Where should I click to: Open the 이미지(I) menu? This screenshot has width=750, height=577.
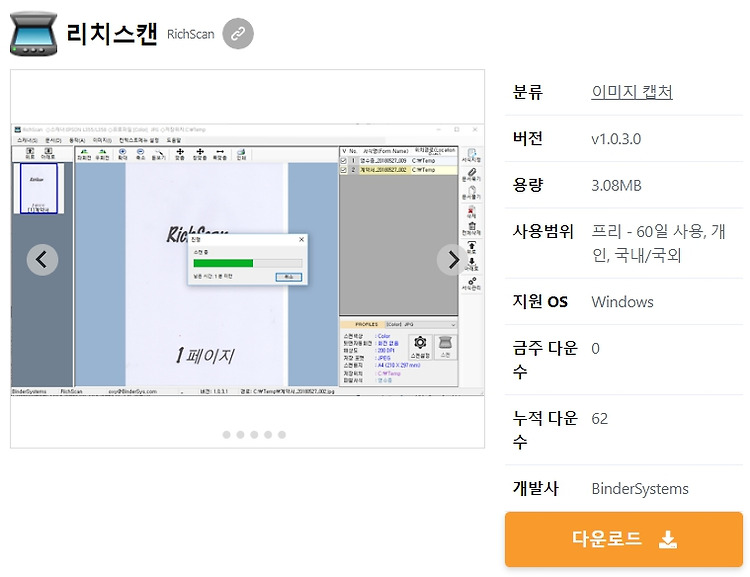pyautogui.click(x=102, y=140)
